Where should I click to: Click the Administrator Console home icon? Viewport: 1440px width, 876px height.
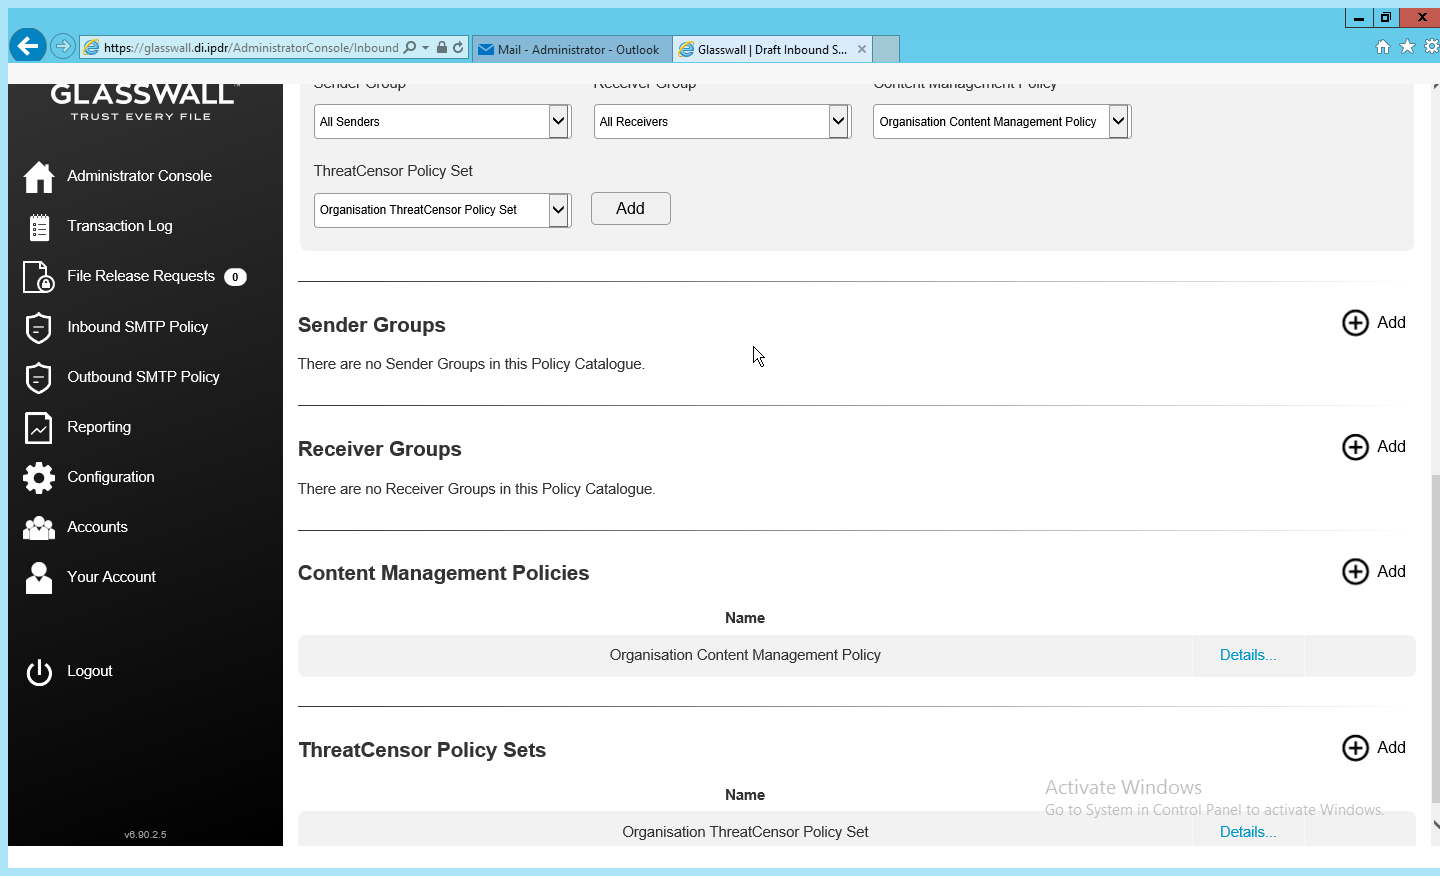point(38,177)
